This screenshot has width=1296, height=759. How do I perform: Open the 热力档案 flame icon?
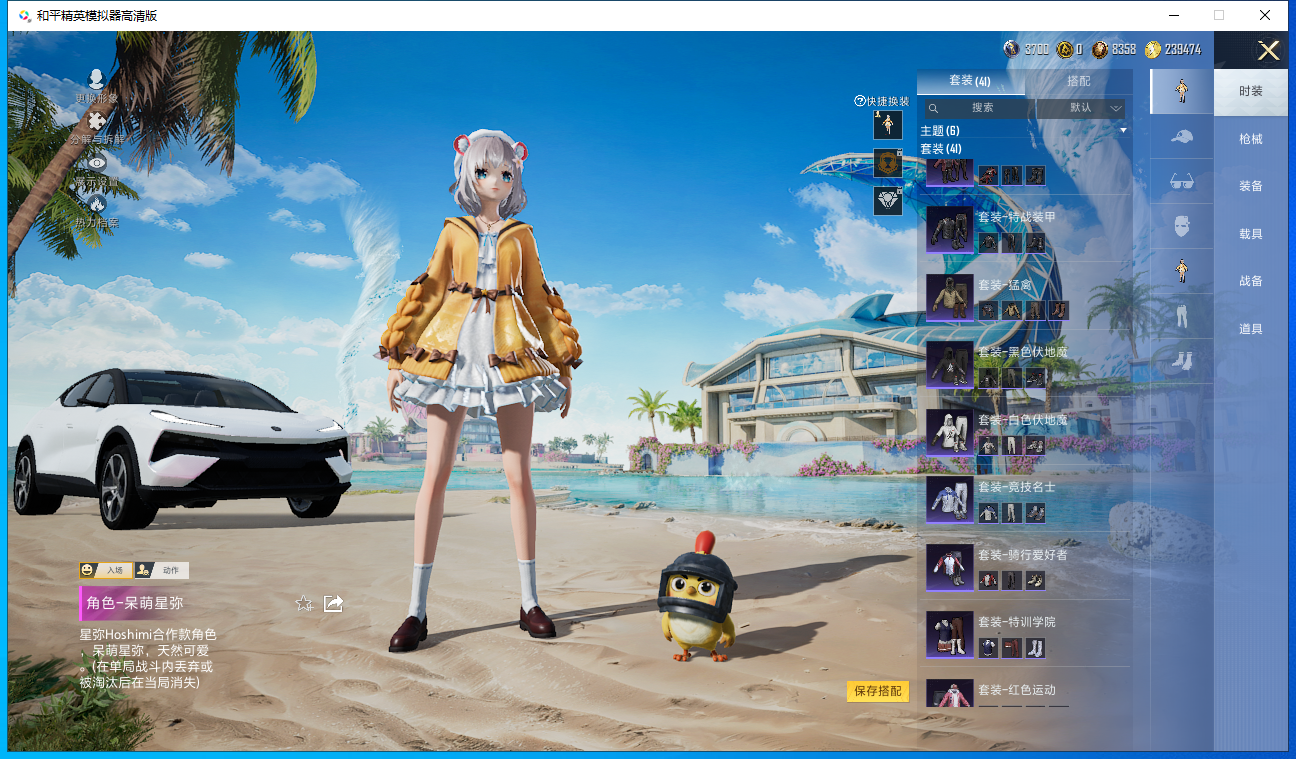pyautogui.click(x=97, y=203)
